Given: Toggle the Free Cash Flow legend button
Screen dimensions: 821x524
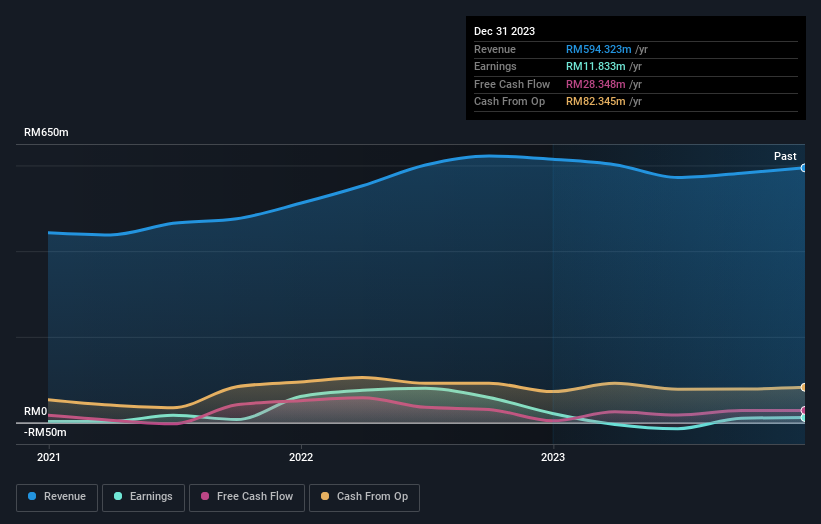Looking at the screenshot, I should [x=247, y=497].
